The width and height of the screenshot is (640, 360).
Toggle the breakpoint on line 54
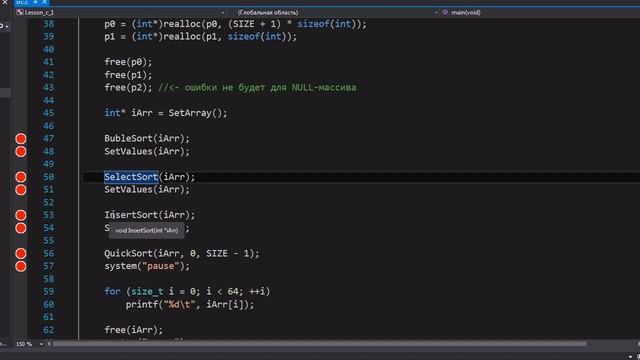[x=21, y=228]
